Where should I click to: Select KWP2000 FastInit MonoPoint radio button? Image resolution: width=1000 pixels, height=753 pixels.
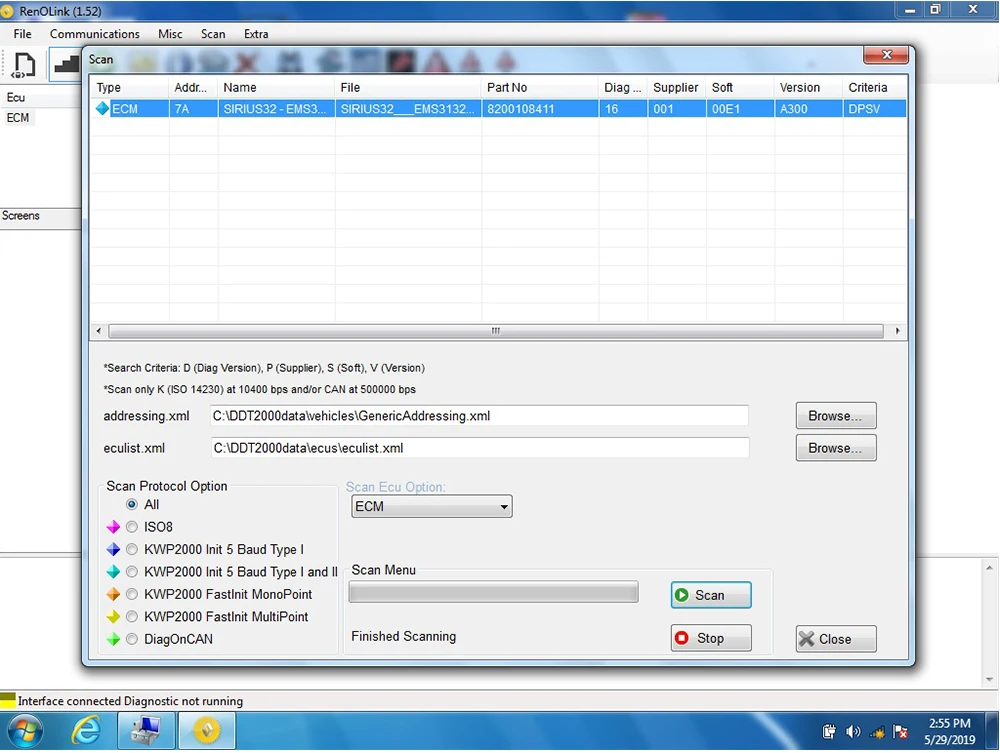131,594
